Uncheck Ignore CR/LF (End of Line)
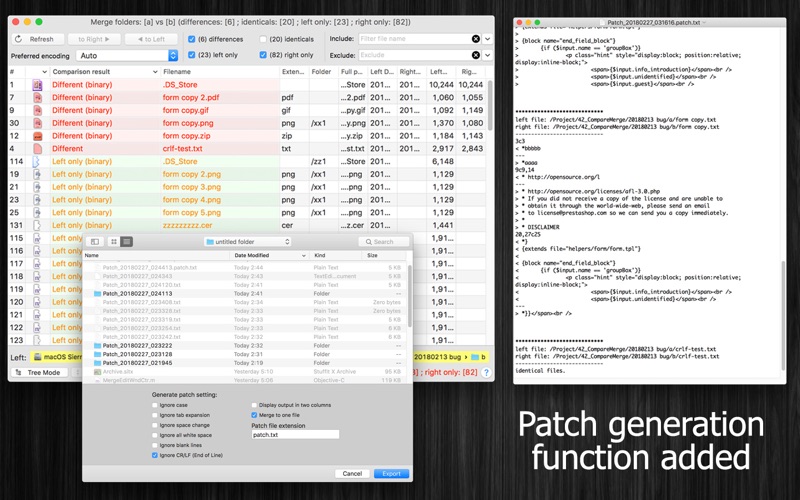The width and height of the screenshot is (800, 500). 155,455
